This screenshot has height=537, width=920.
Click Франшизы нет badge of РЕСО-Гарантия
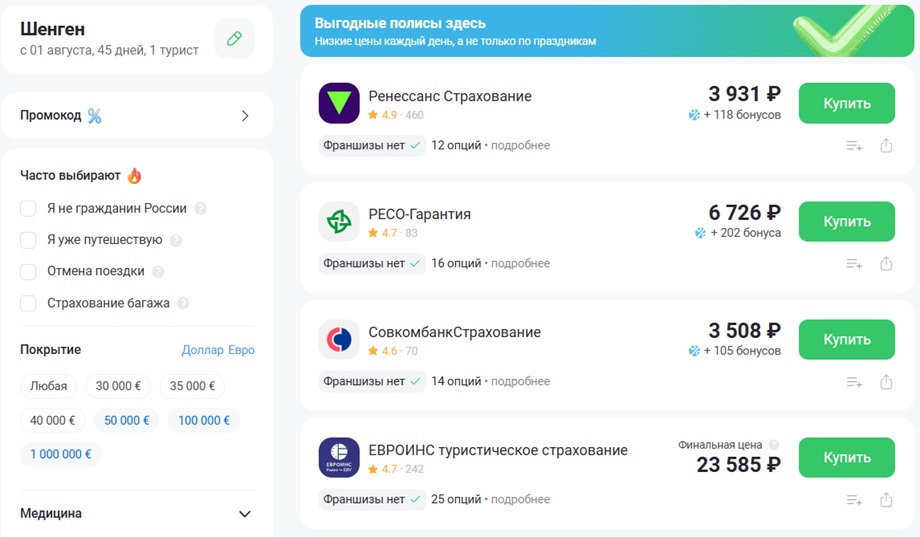click(372, 264)
